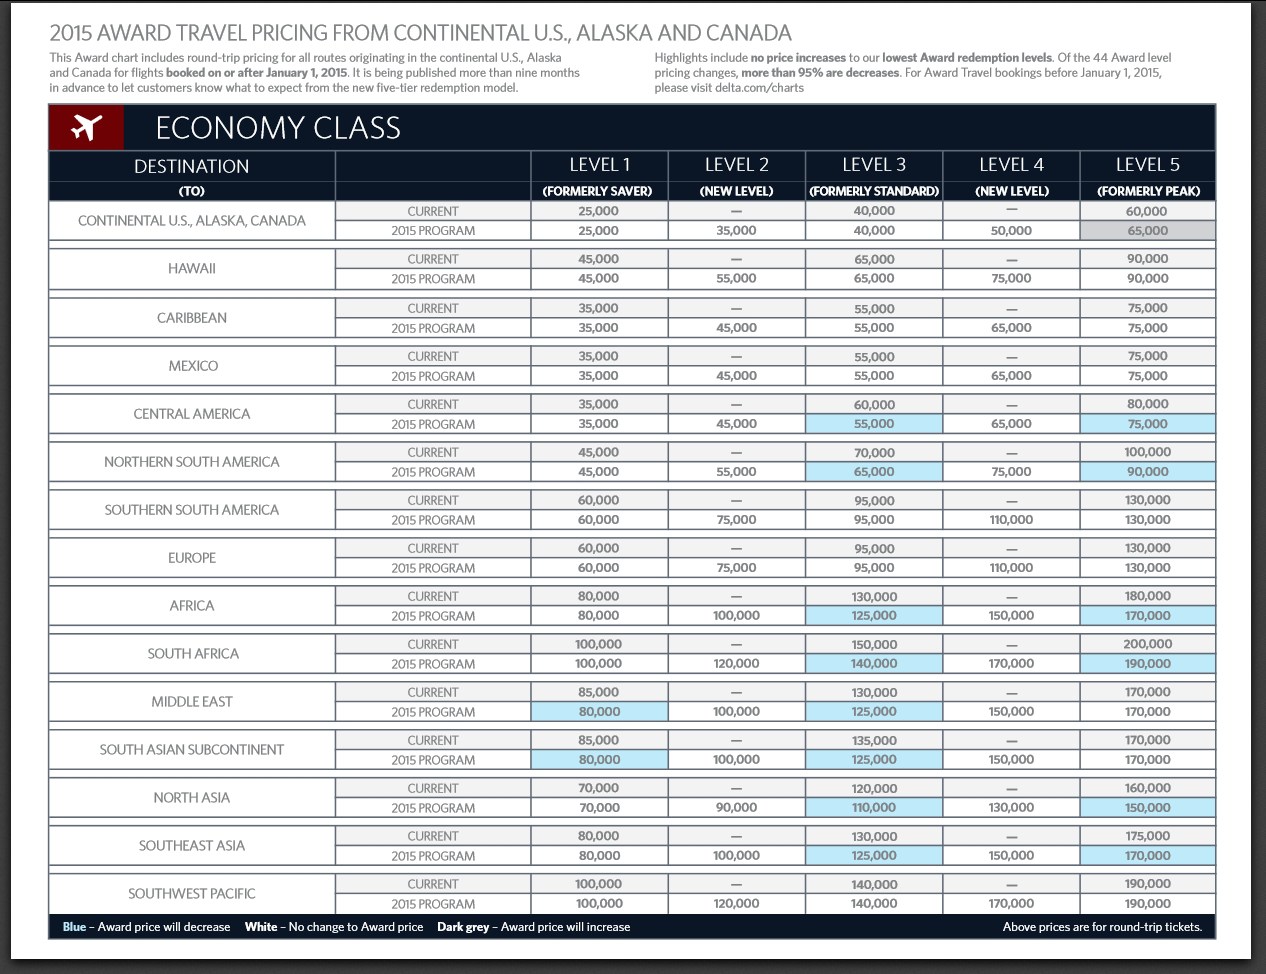Image resolution: width=1266 pixels, height=974 pixels.
Task: Select the SOUTHWEST PACIFIC row label
Action: tap(193, 893)
